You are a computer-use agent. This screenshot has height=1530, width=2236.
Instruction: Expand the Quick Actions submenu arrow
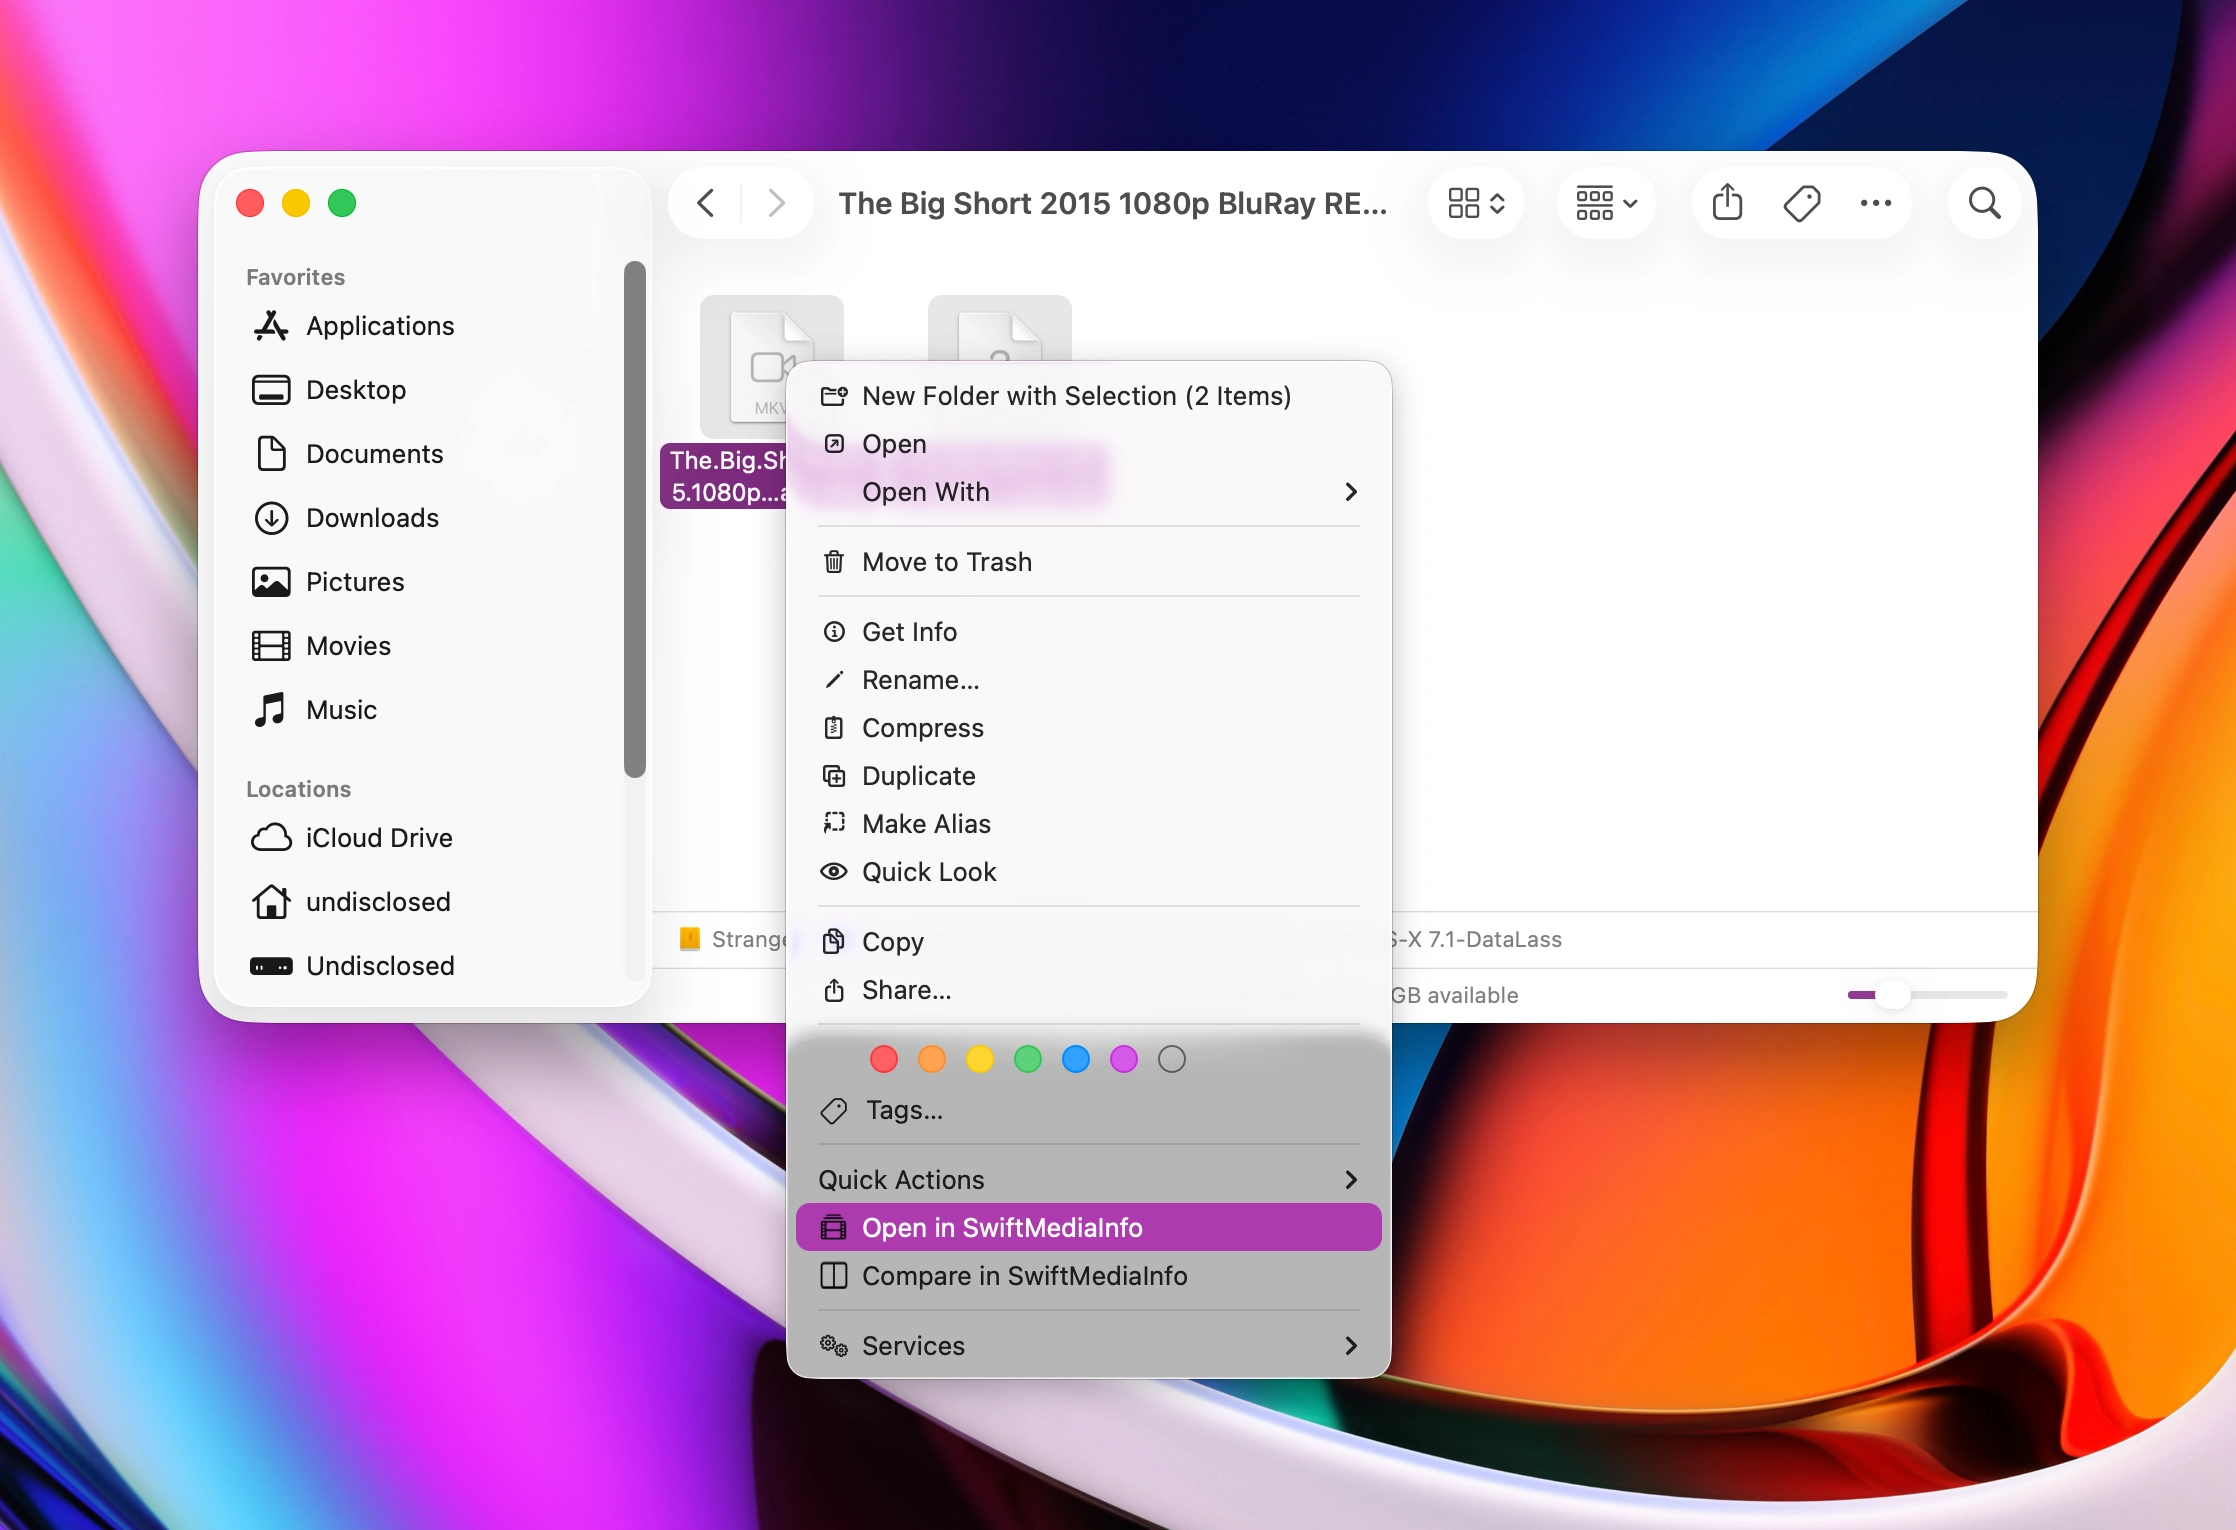(x=1351, y=1179)
